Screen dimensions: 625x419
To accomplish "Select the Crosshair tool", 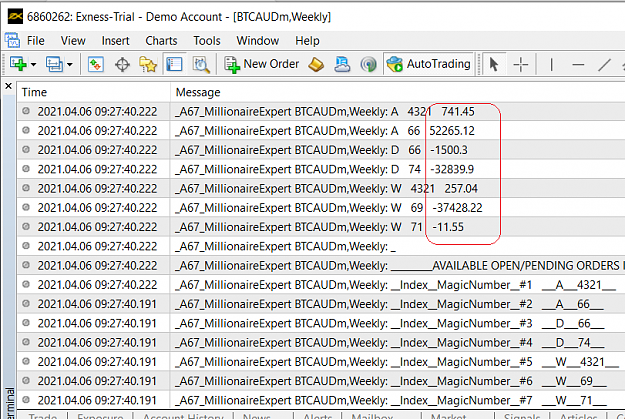I will 521,64.
